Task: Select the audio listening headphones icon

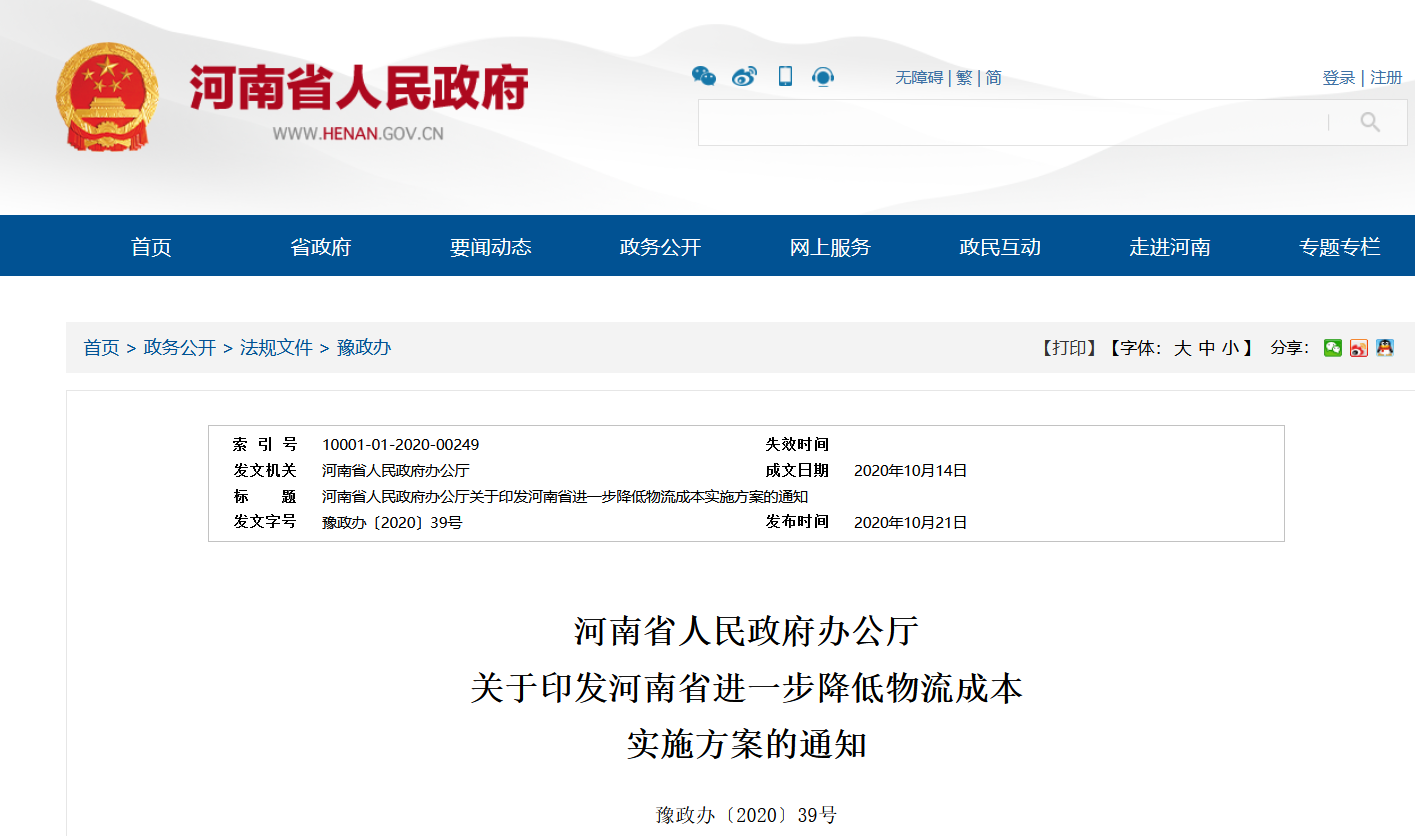Action: click(x=822, y=76)
